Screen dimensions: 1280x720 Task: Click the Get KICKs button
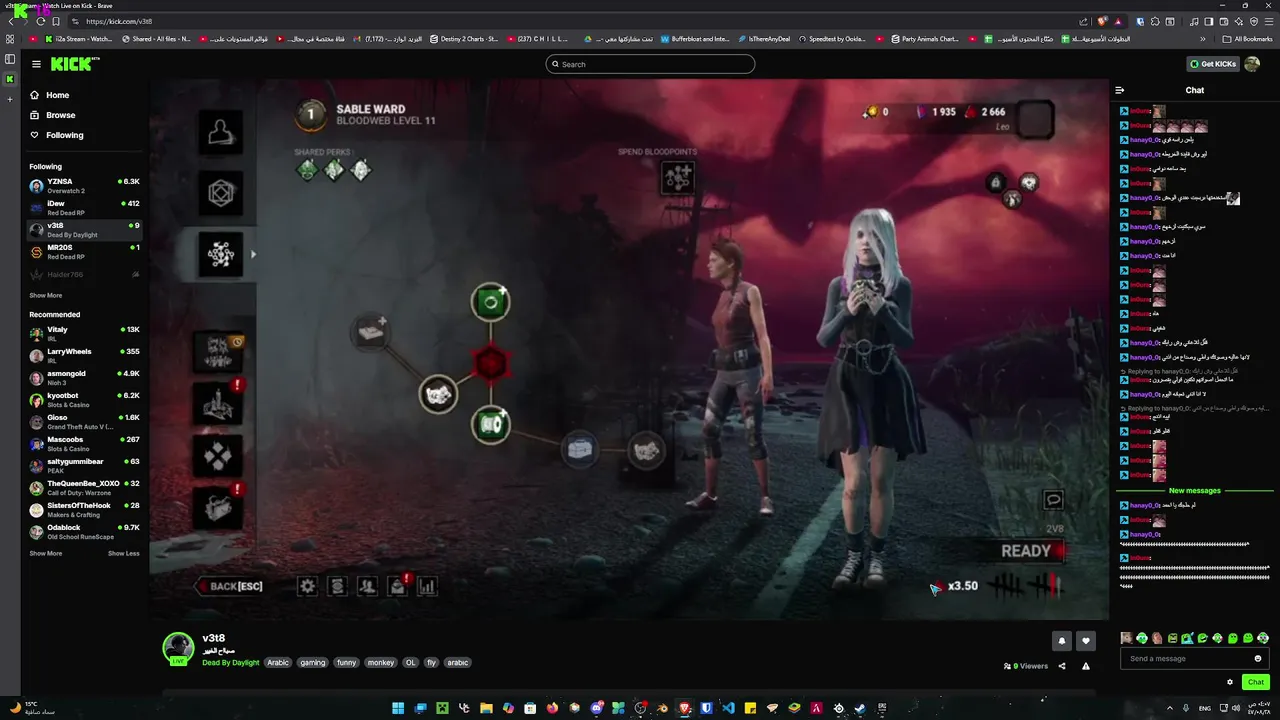coord(1212,64)
